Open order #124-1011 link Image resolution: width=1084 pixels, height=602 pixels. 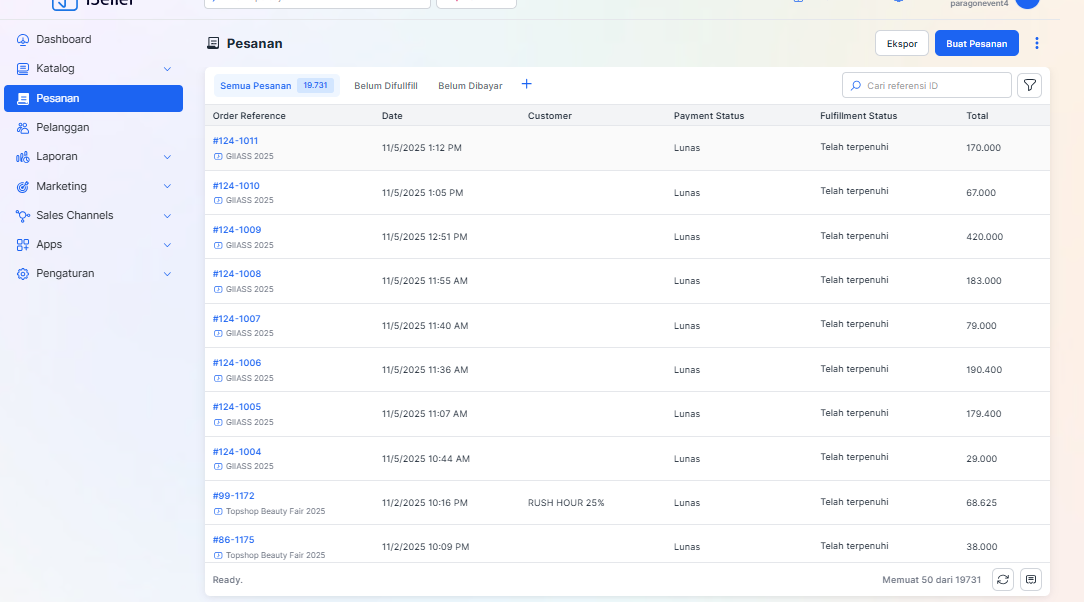point(235,141)
